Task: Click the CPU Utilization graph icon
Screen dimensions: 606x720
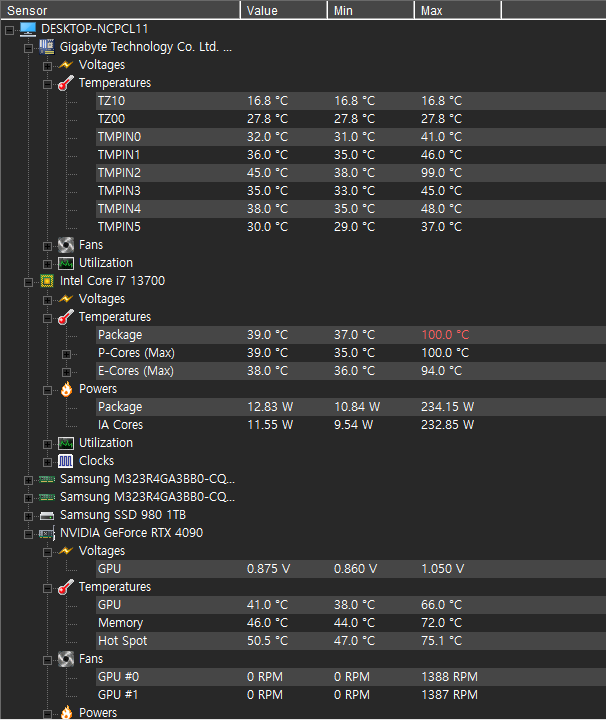Action: pos(66,443)
